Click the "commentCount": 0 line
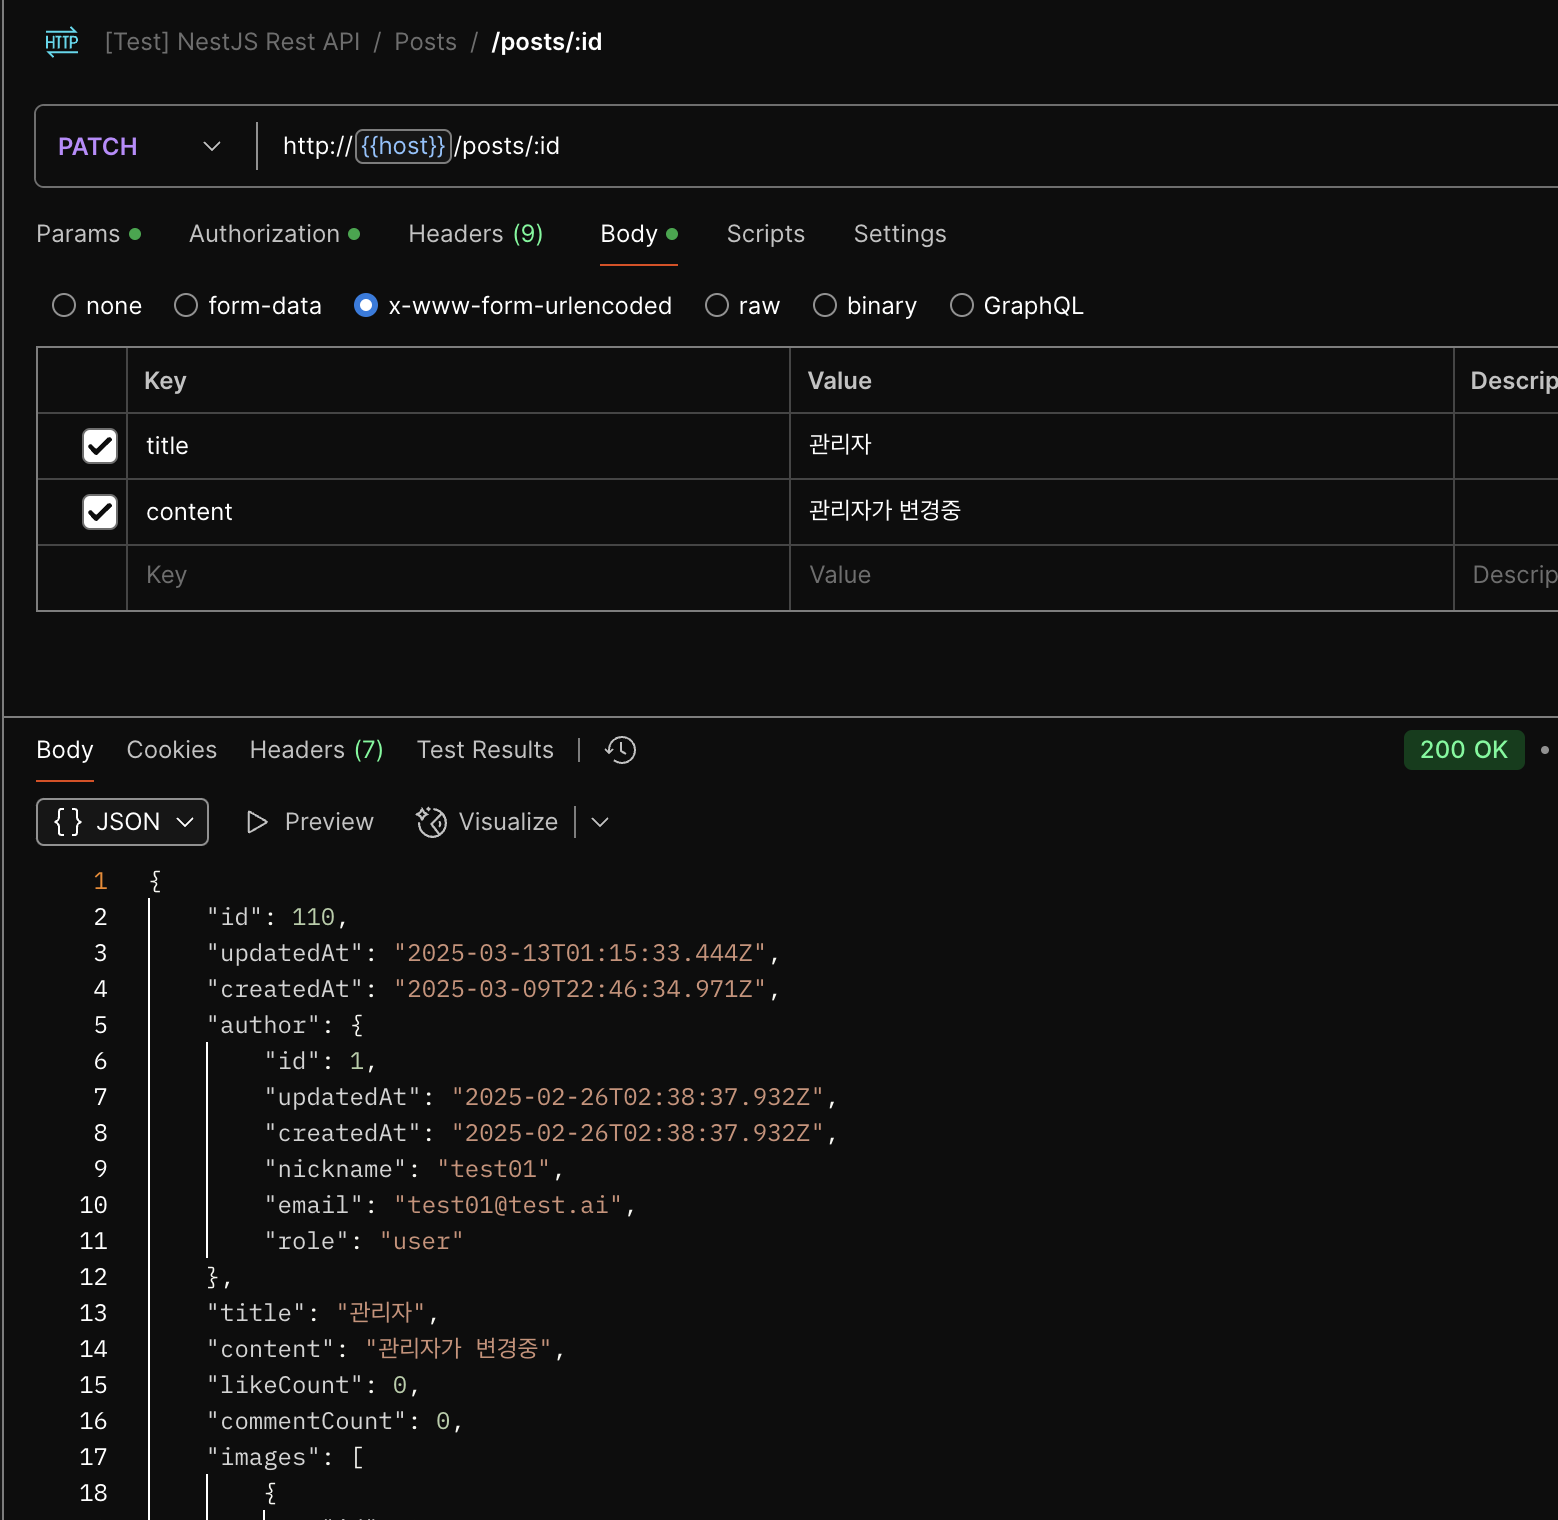The height and width of the screenshot is (1520, 1558). click(x=335, y=1421)
